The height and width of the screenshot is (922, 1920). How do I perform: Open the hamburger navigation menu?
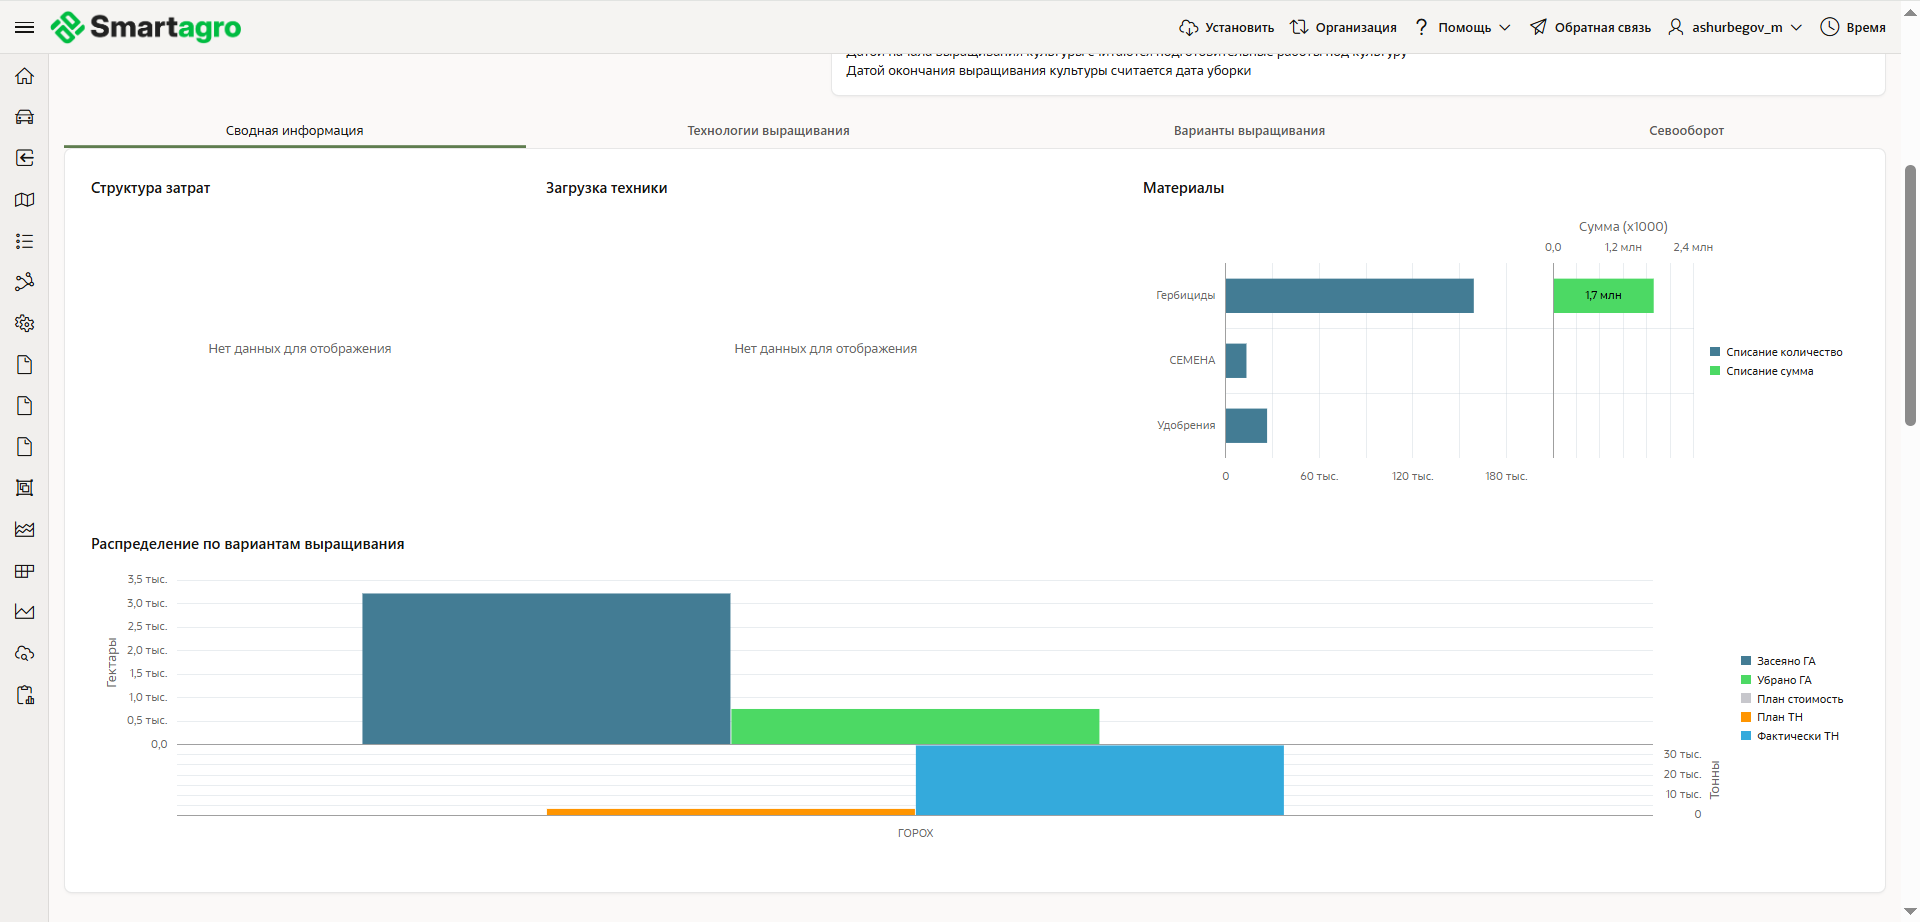click(x=24, y=27)
